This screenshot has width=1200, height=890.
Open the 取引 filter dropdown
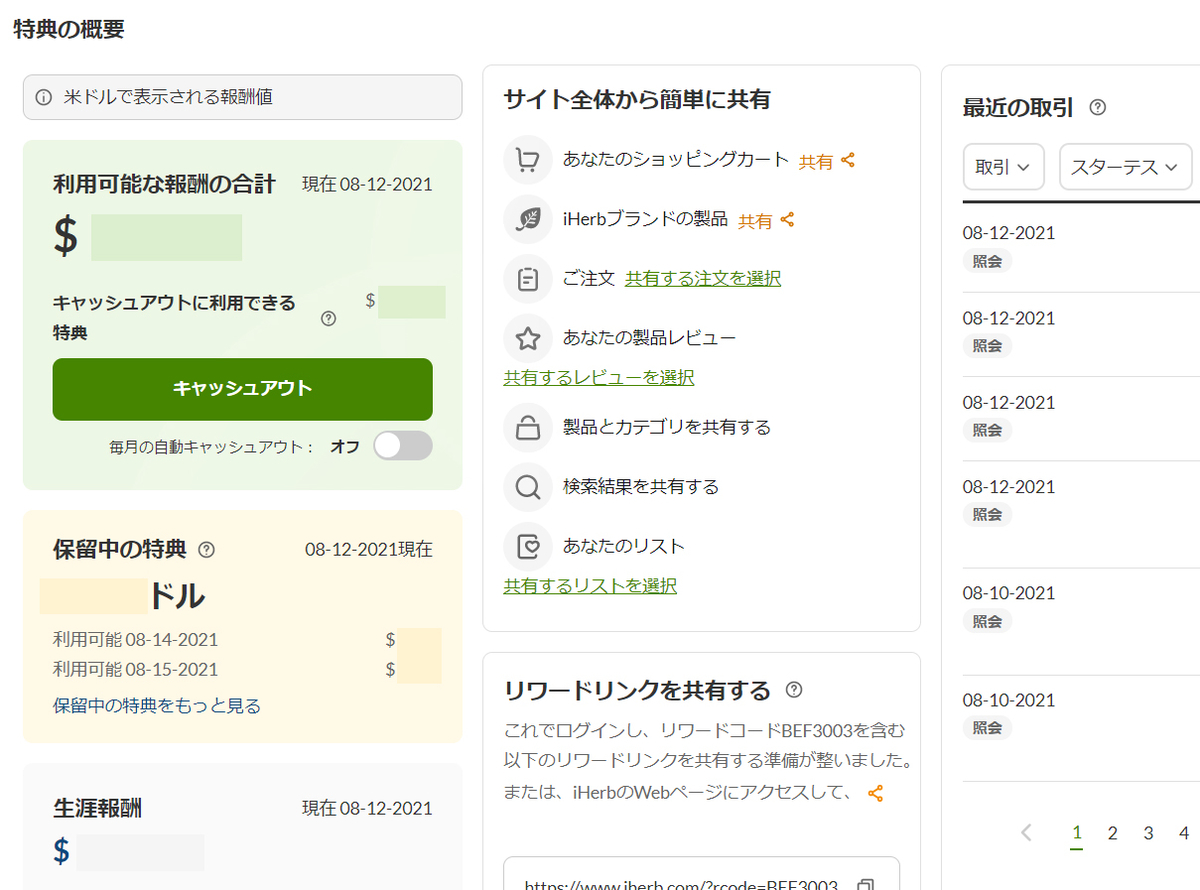pos(1003,167)
